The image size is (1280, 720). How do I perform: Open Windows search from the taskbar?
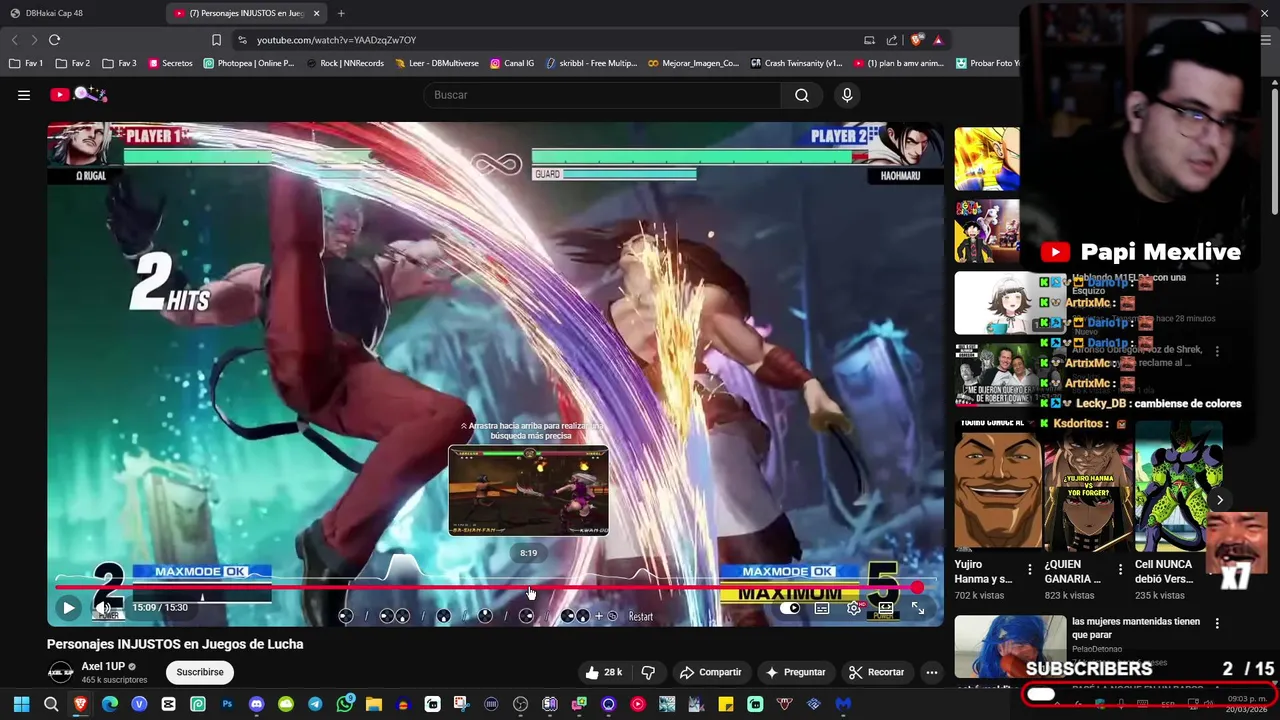click(51, 704)
